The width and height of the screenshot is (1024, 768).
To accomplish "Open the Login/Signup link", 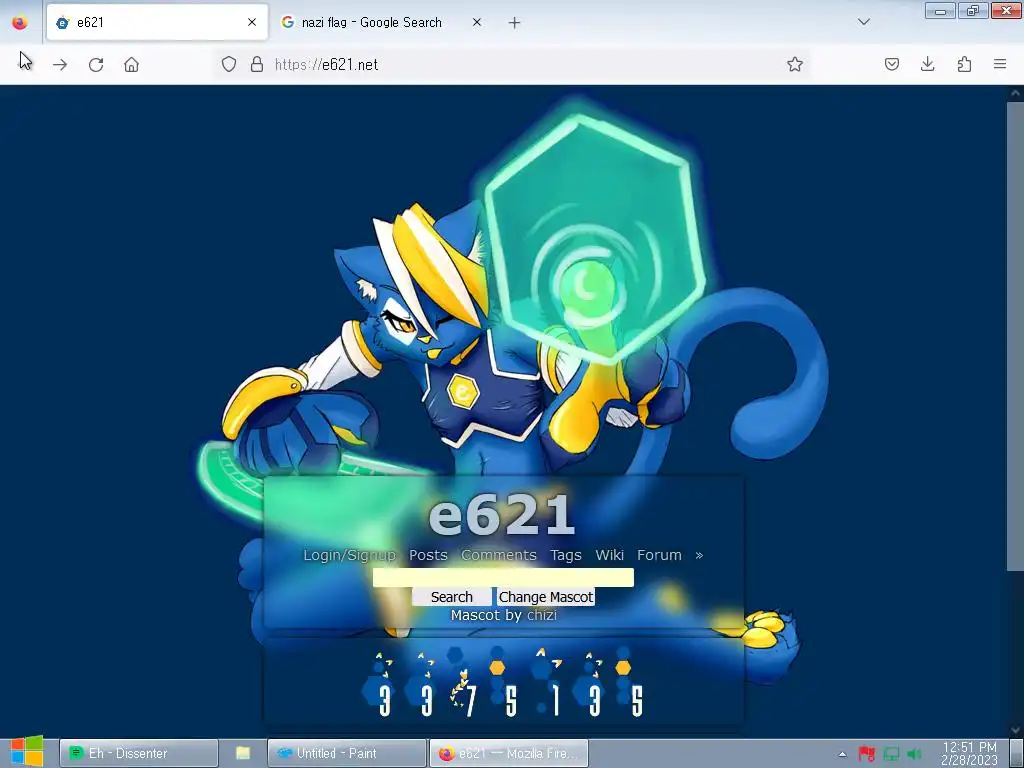I will click(x=349, y=555).
